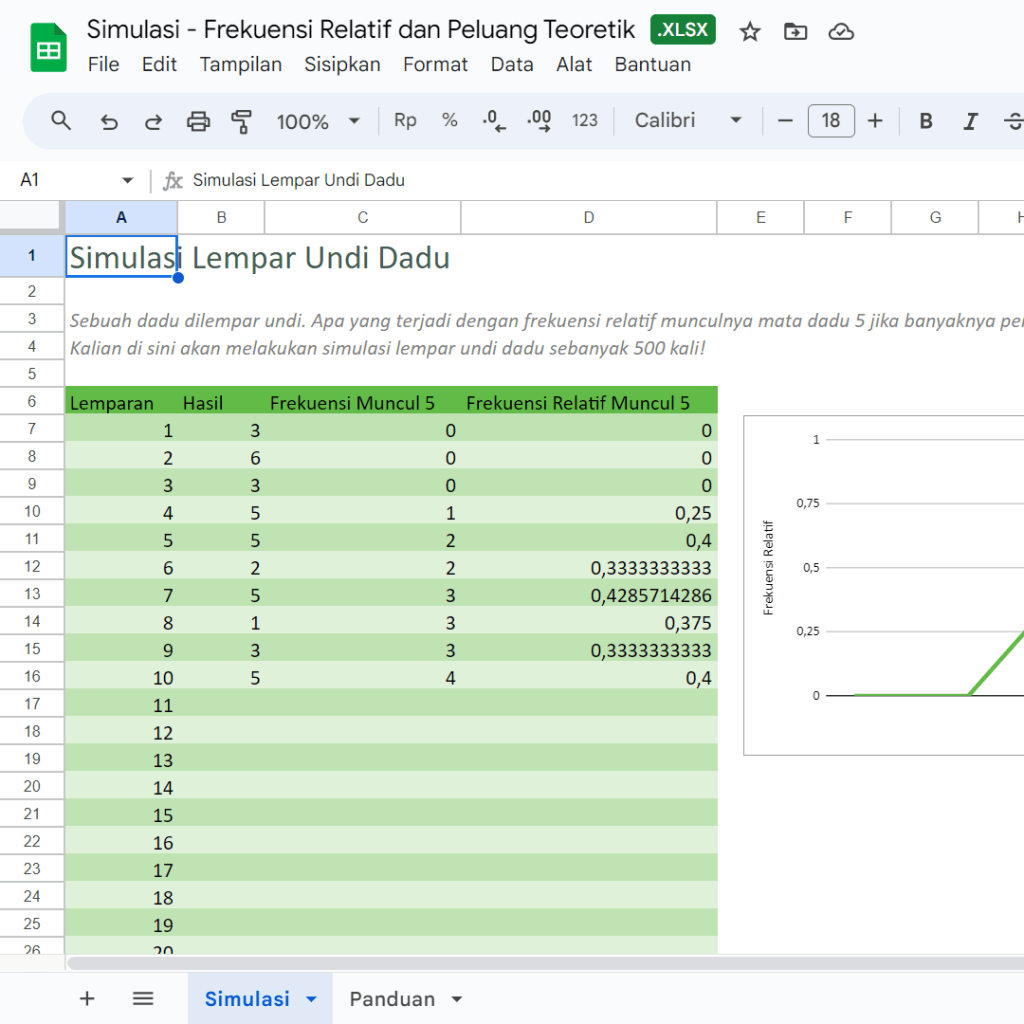Open the Calibri font dropdown

[688, 121]
